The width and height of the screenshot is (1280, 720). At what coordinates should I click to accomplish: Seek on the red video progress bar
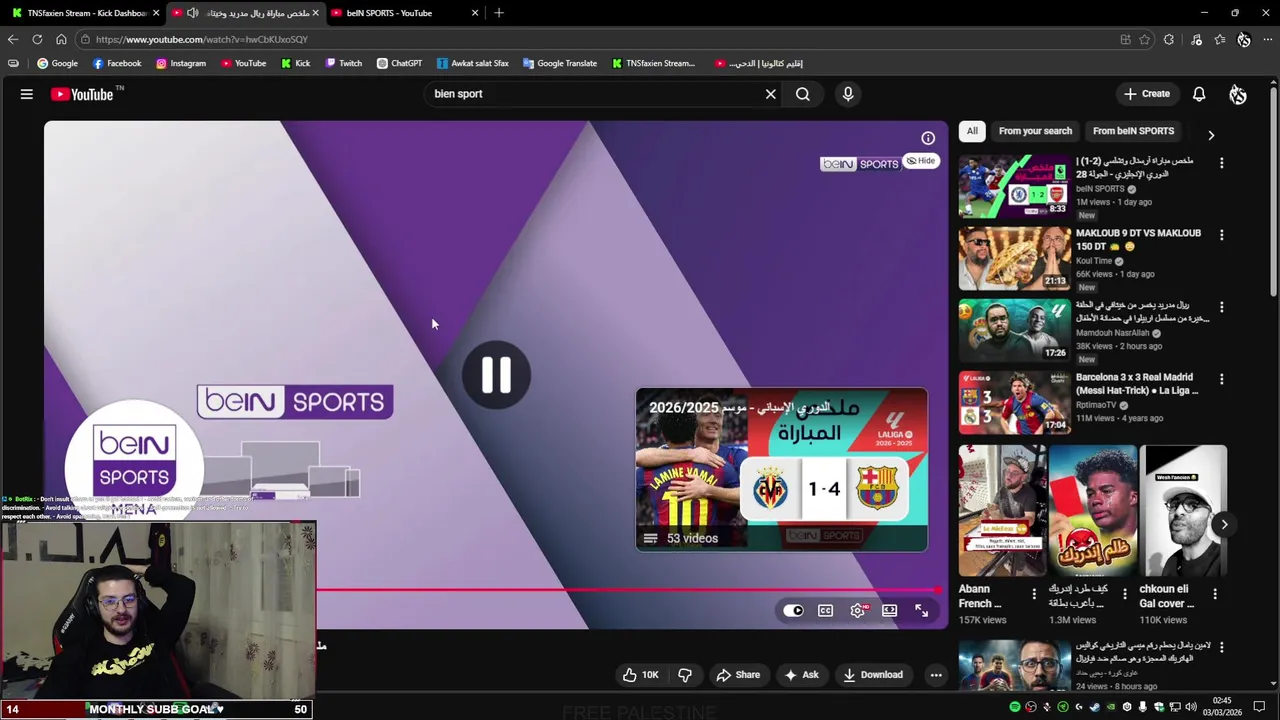[x=629, y=590]
